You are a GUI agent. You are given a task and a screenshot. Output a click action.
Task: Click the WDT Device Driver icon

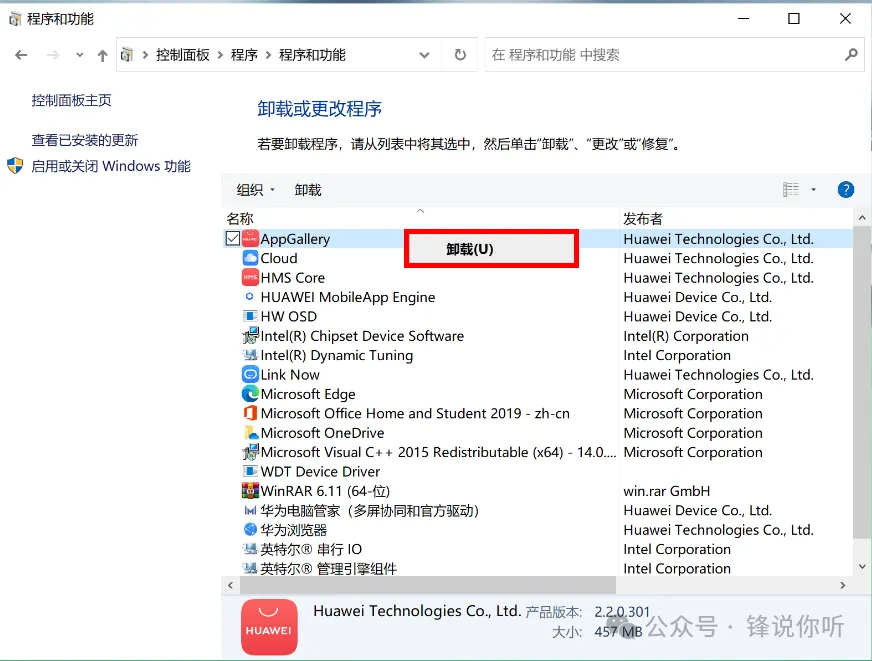pos(250,471)
